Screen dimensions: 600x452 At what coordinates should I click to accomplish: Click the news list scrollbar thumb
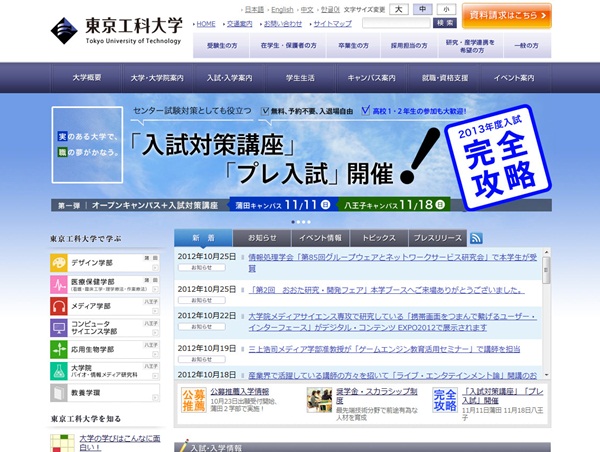tap(546, 270)
